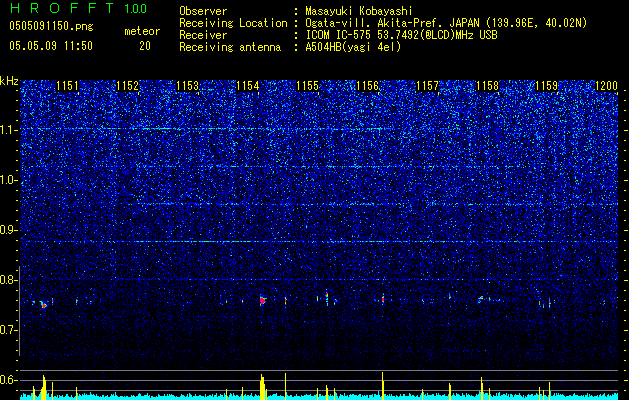Select the file name 0505091150.png

click(51, 26)
